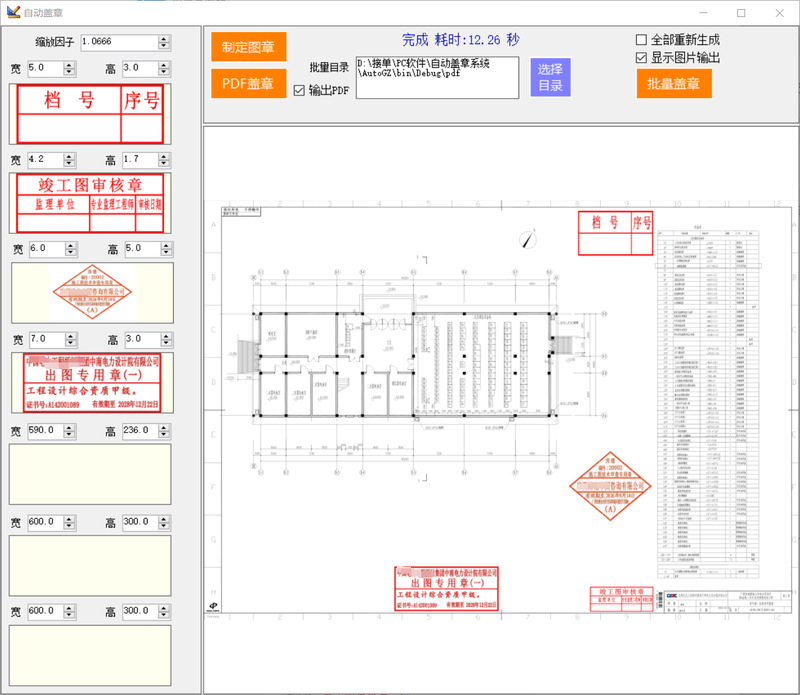800x695 pixels.
Task: Adjust height 1.7 spinner arrows
Action: (x=164, y=160)
